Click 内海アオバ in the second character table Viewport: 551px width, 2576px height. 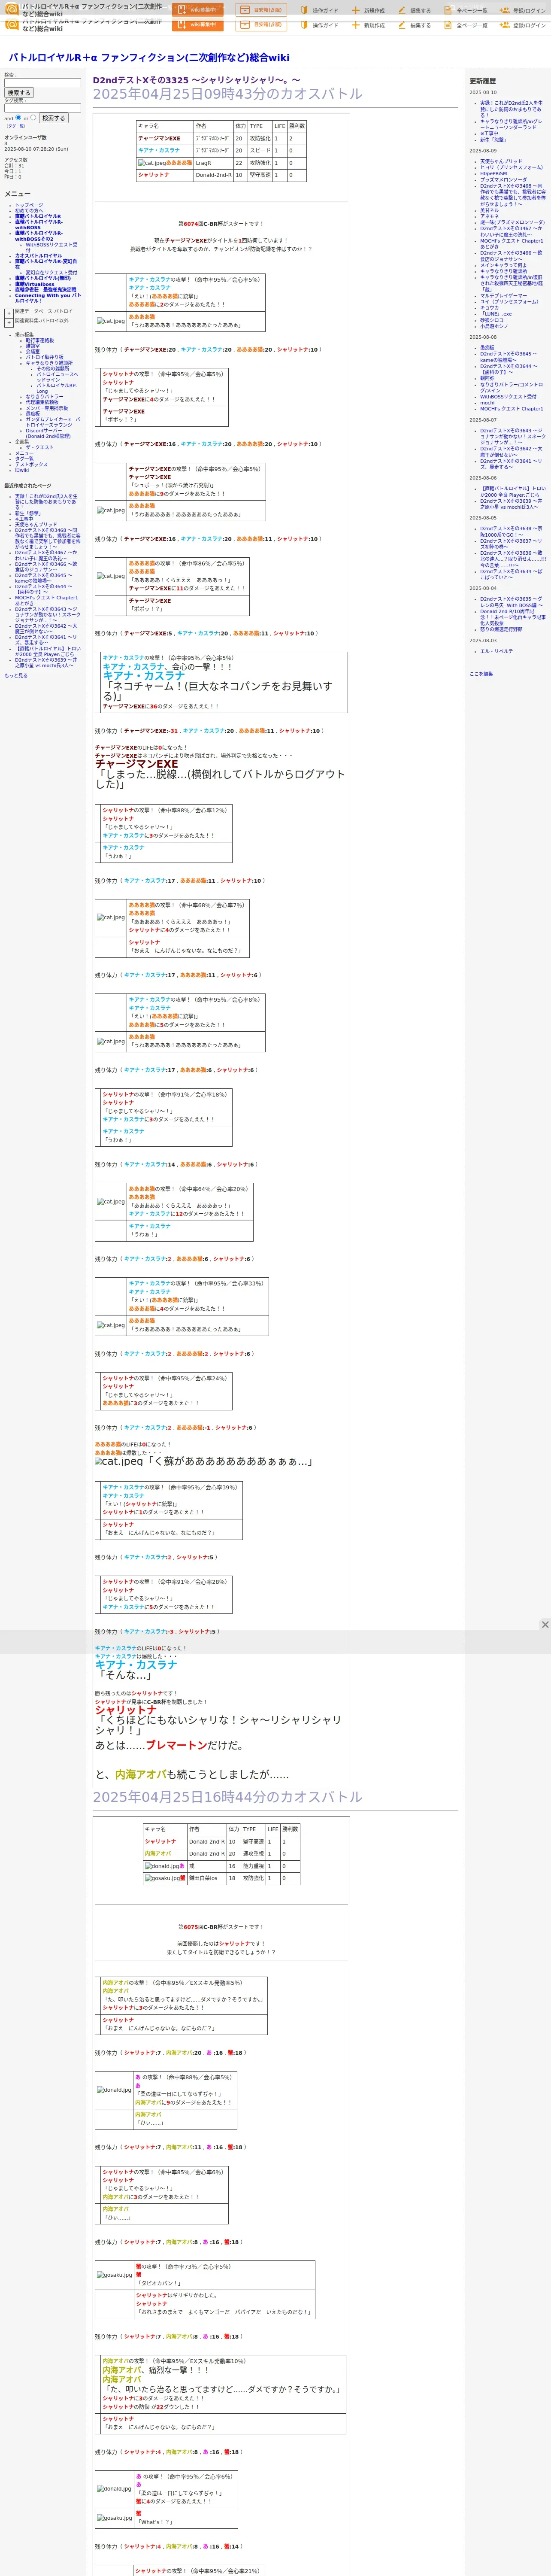coord(158,1853)
